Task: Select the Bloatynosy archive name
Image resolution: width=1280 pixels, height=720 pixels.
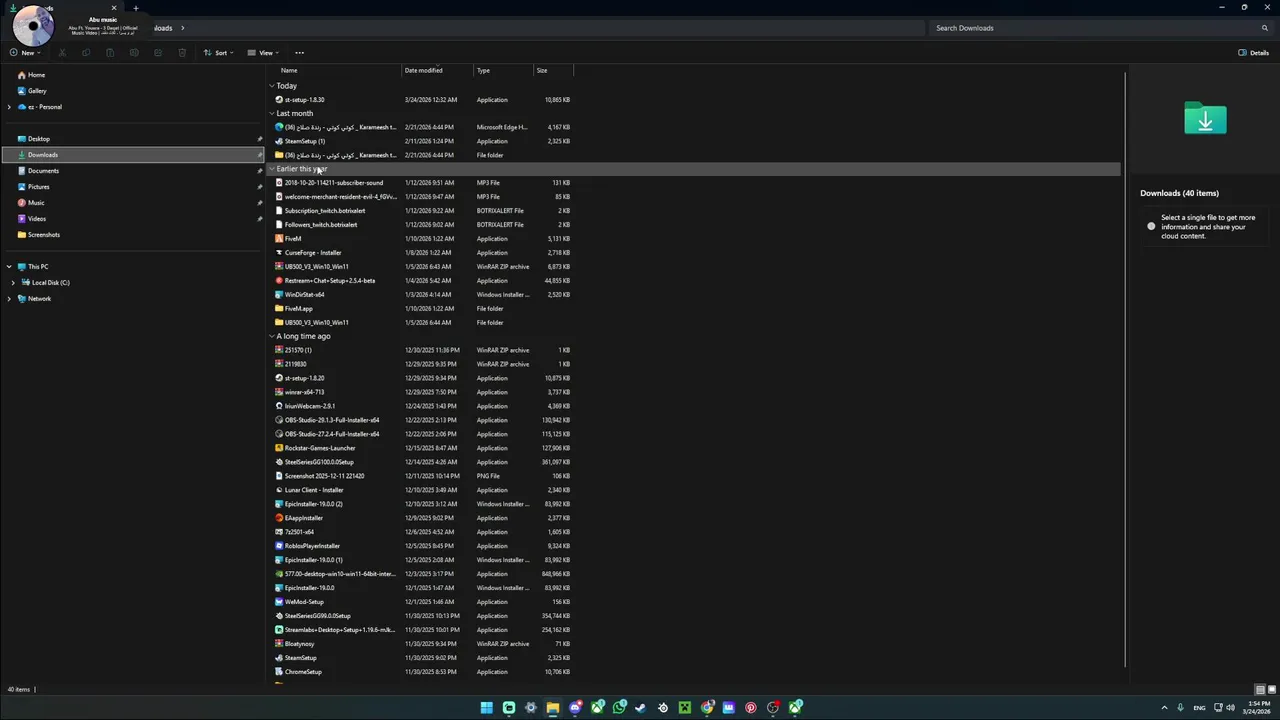Action: pyautogui.click(x=299, y=644)
